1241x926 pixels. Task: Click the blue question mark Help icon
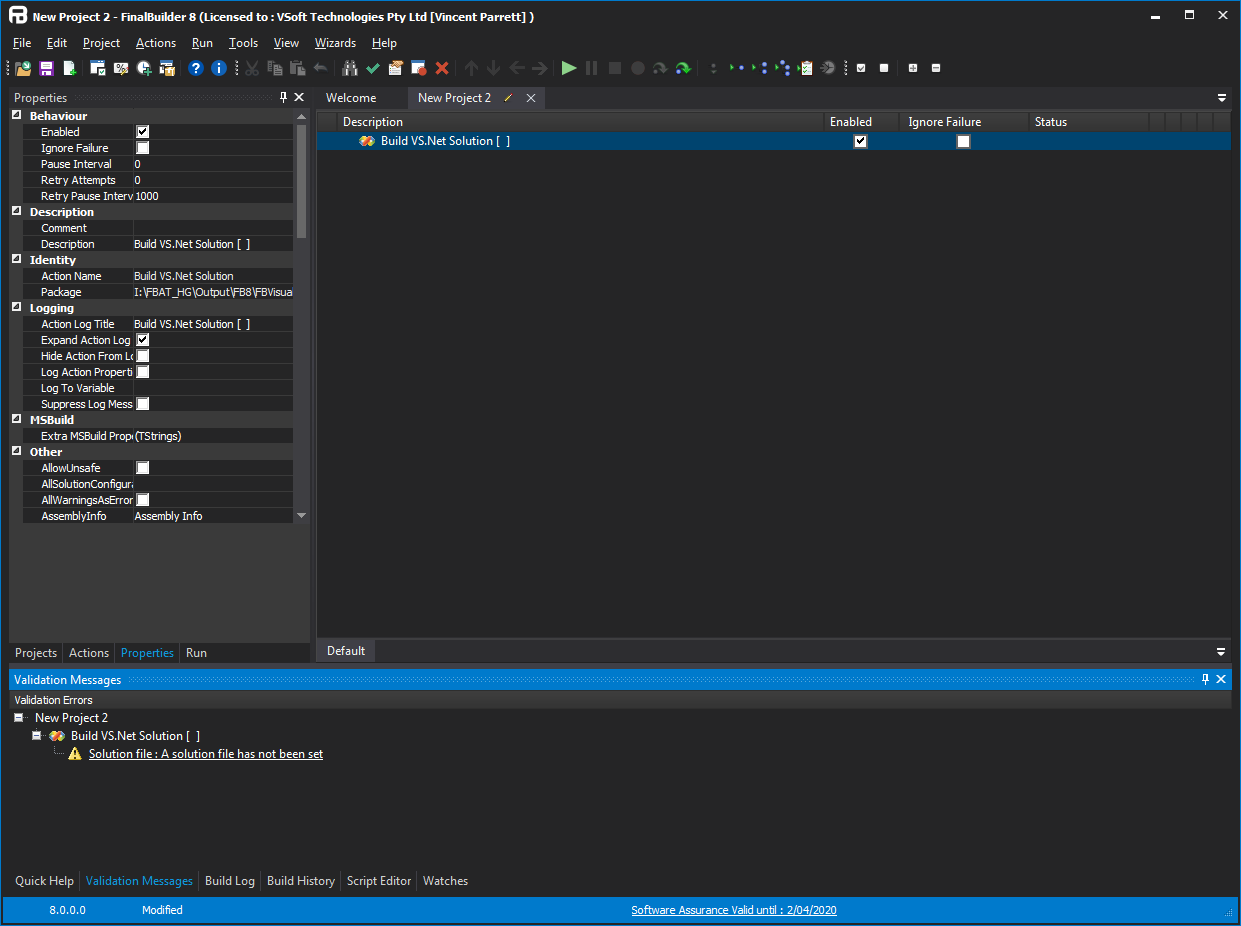pyautogui.click(x=196, y=68)
